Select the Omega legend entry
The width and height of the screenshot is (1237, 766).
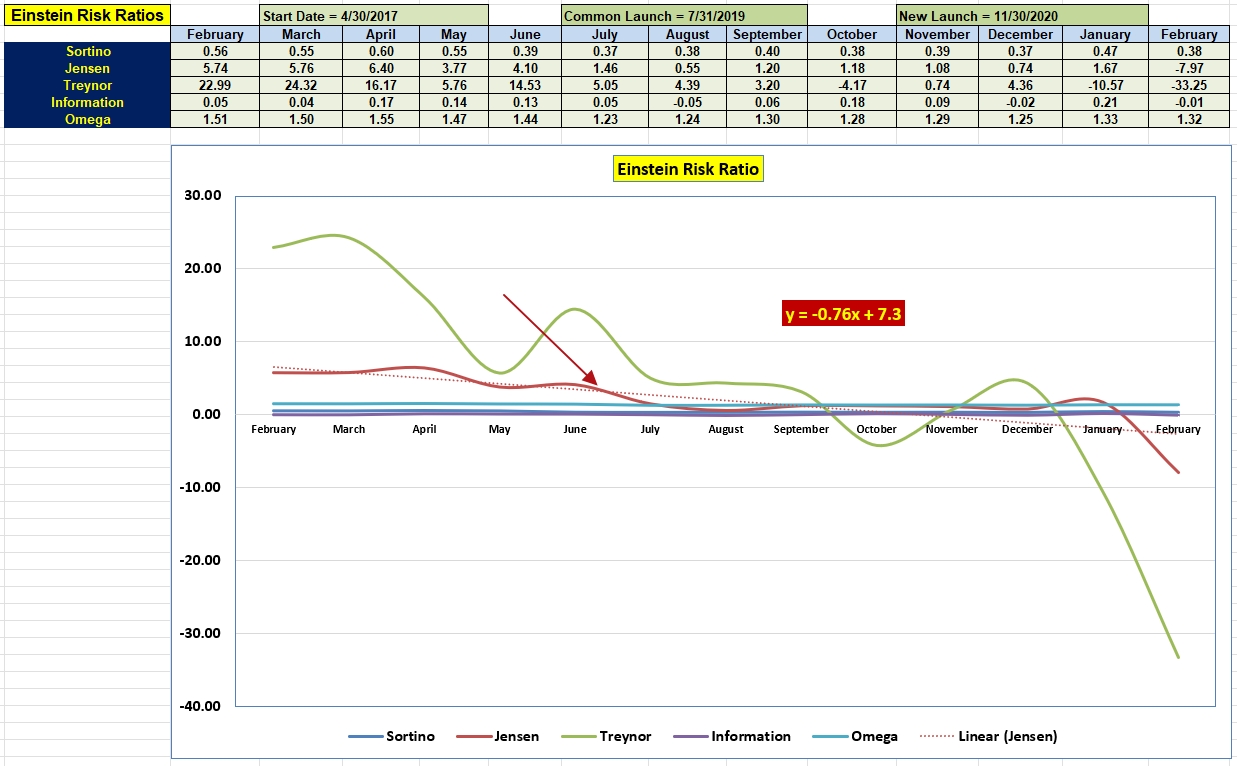(854, 736)
